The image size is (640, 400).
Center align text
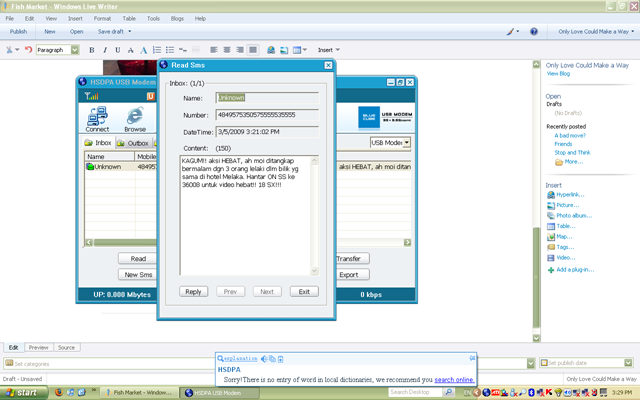227,50
